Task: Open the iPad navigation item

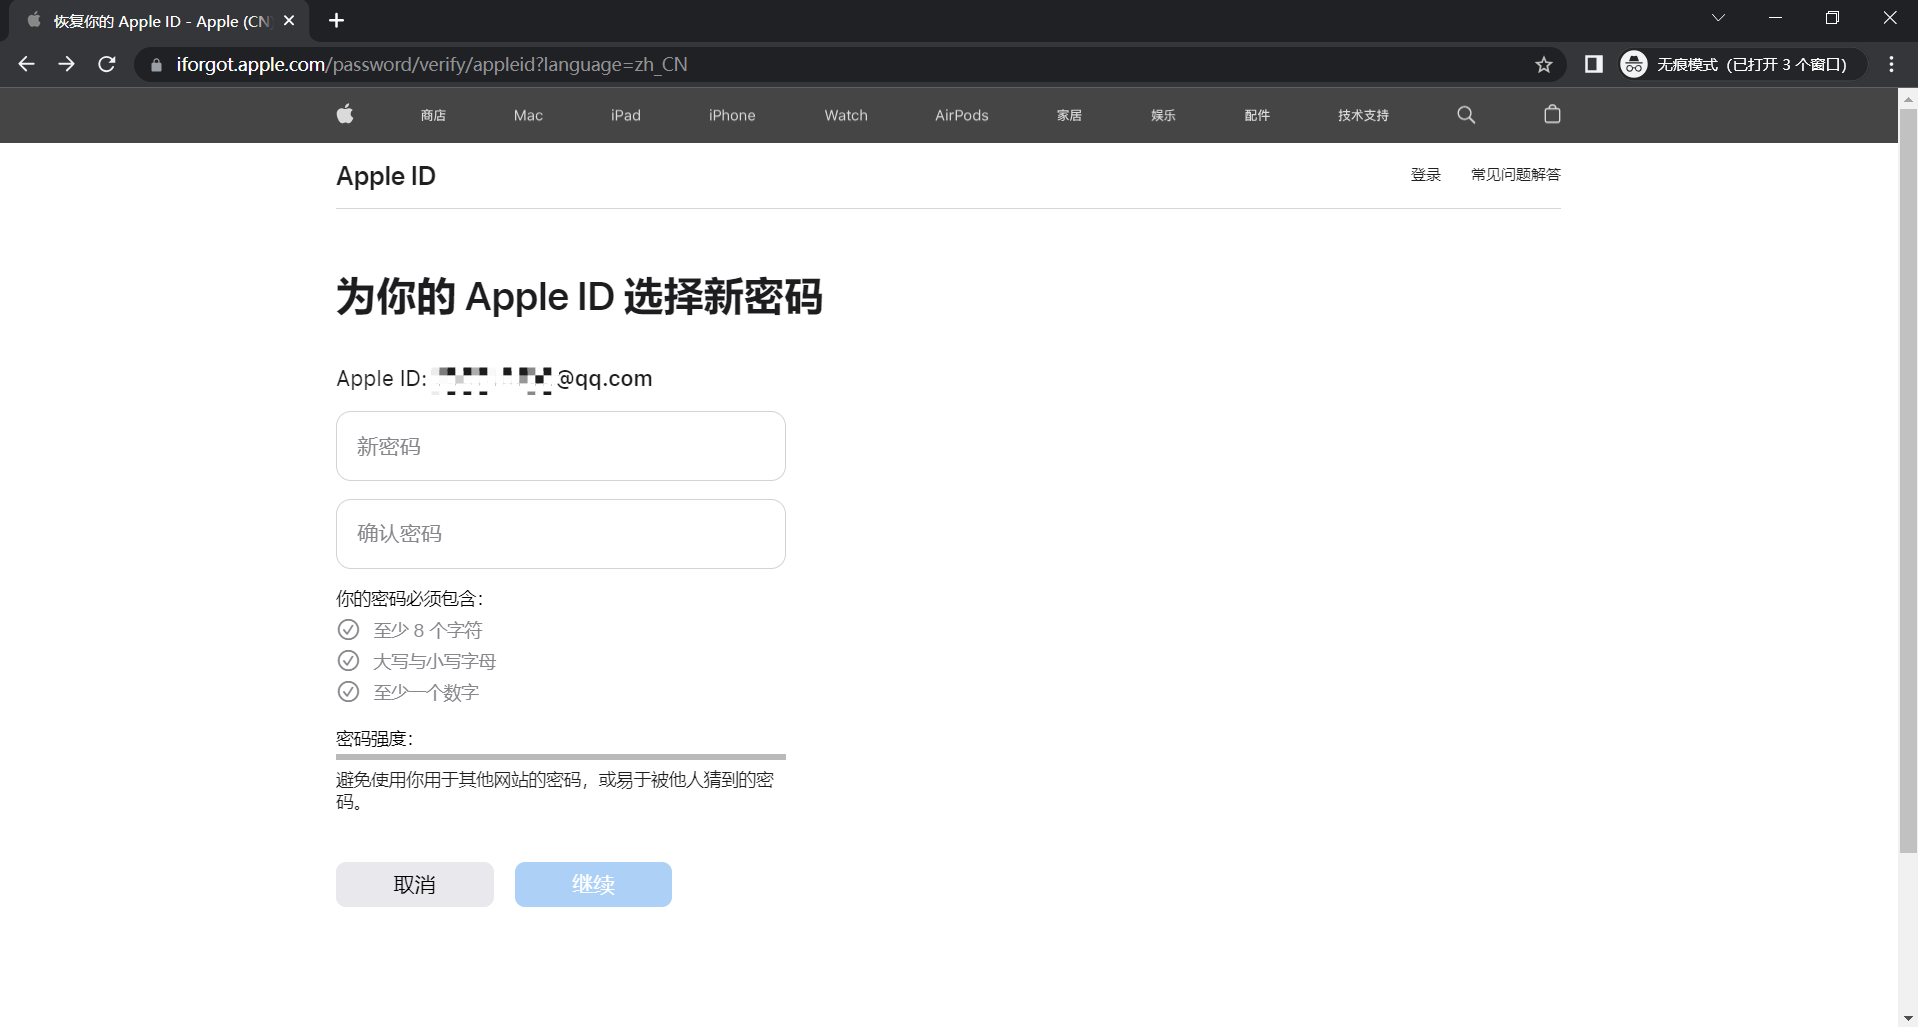Action: tap(626, 115)
